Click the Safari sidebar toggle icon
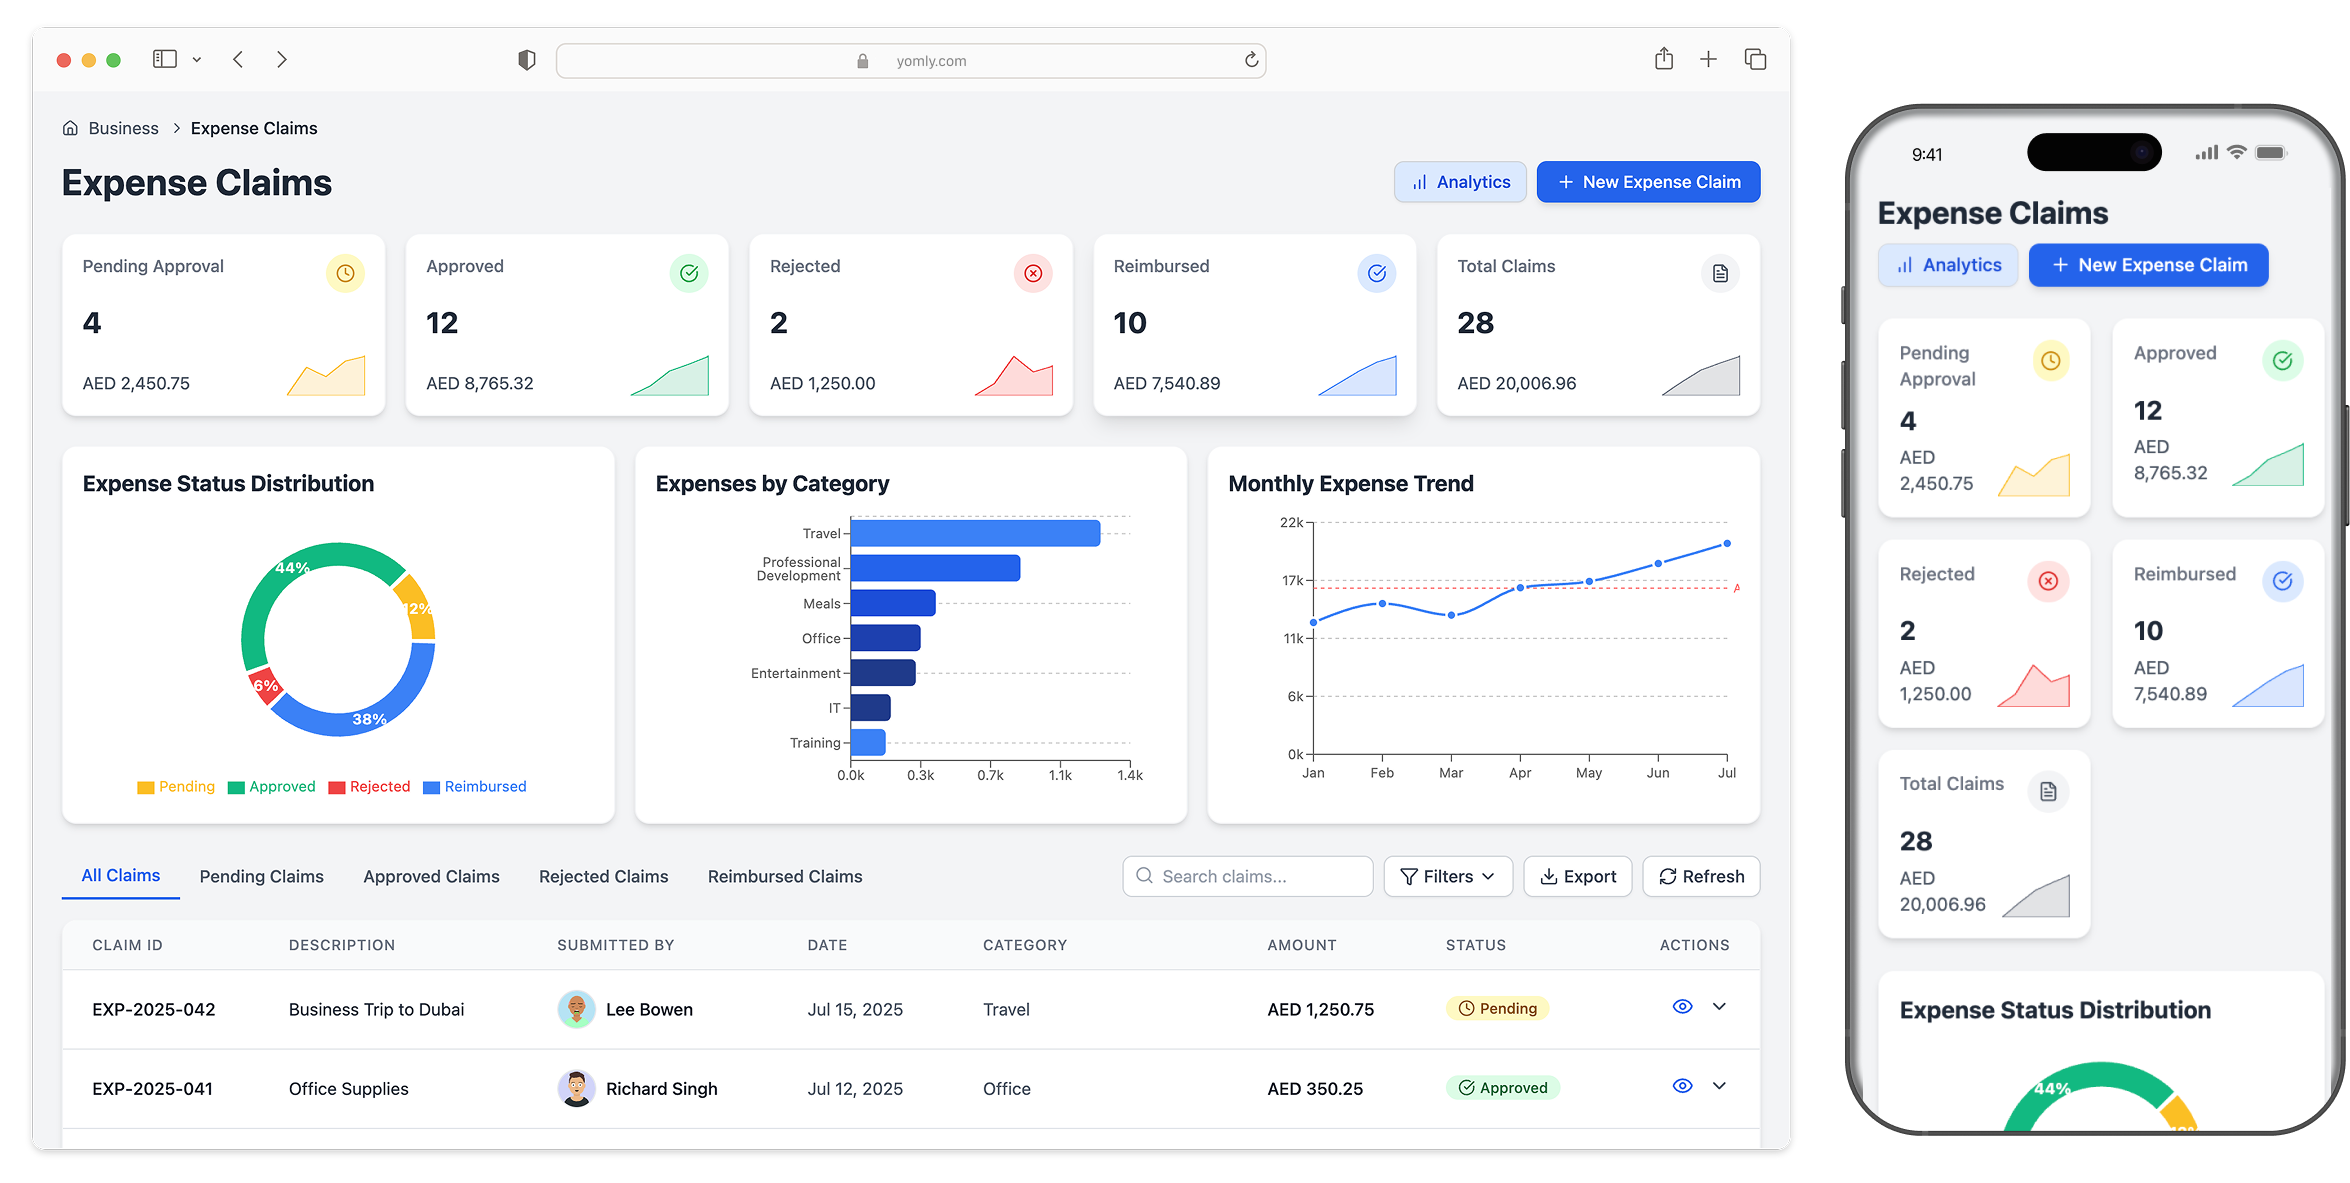Viewport: 2350px width, 1183px height. [x=165, y=60]
